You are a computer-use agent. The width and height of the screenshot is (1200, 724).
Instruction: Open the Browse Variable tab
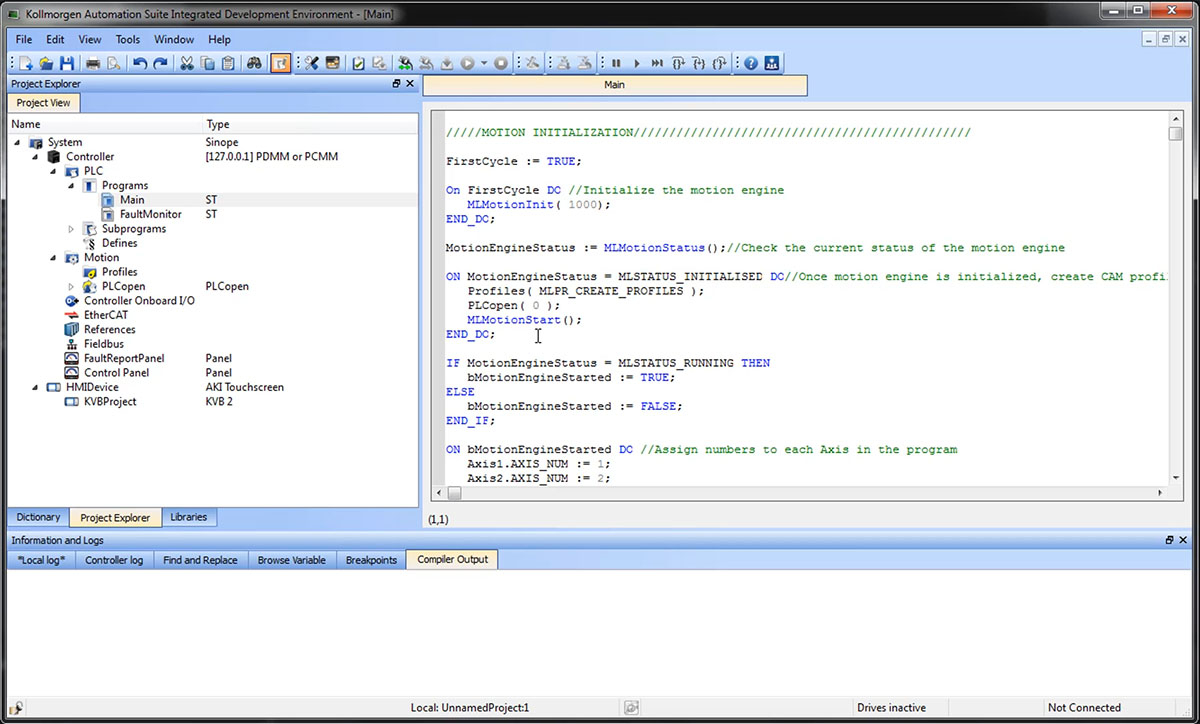coord(292,560)
